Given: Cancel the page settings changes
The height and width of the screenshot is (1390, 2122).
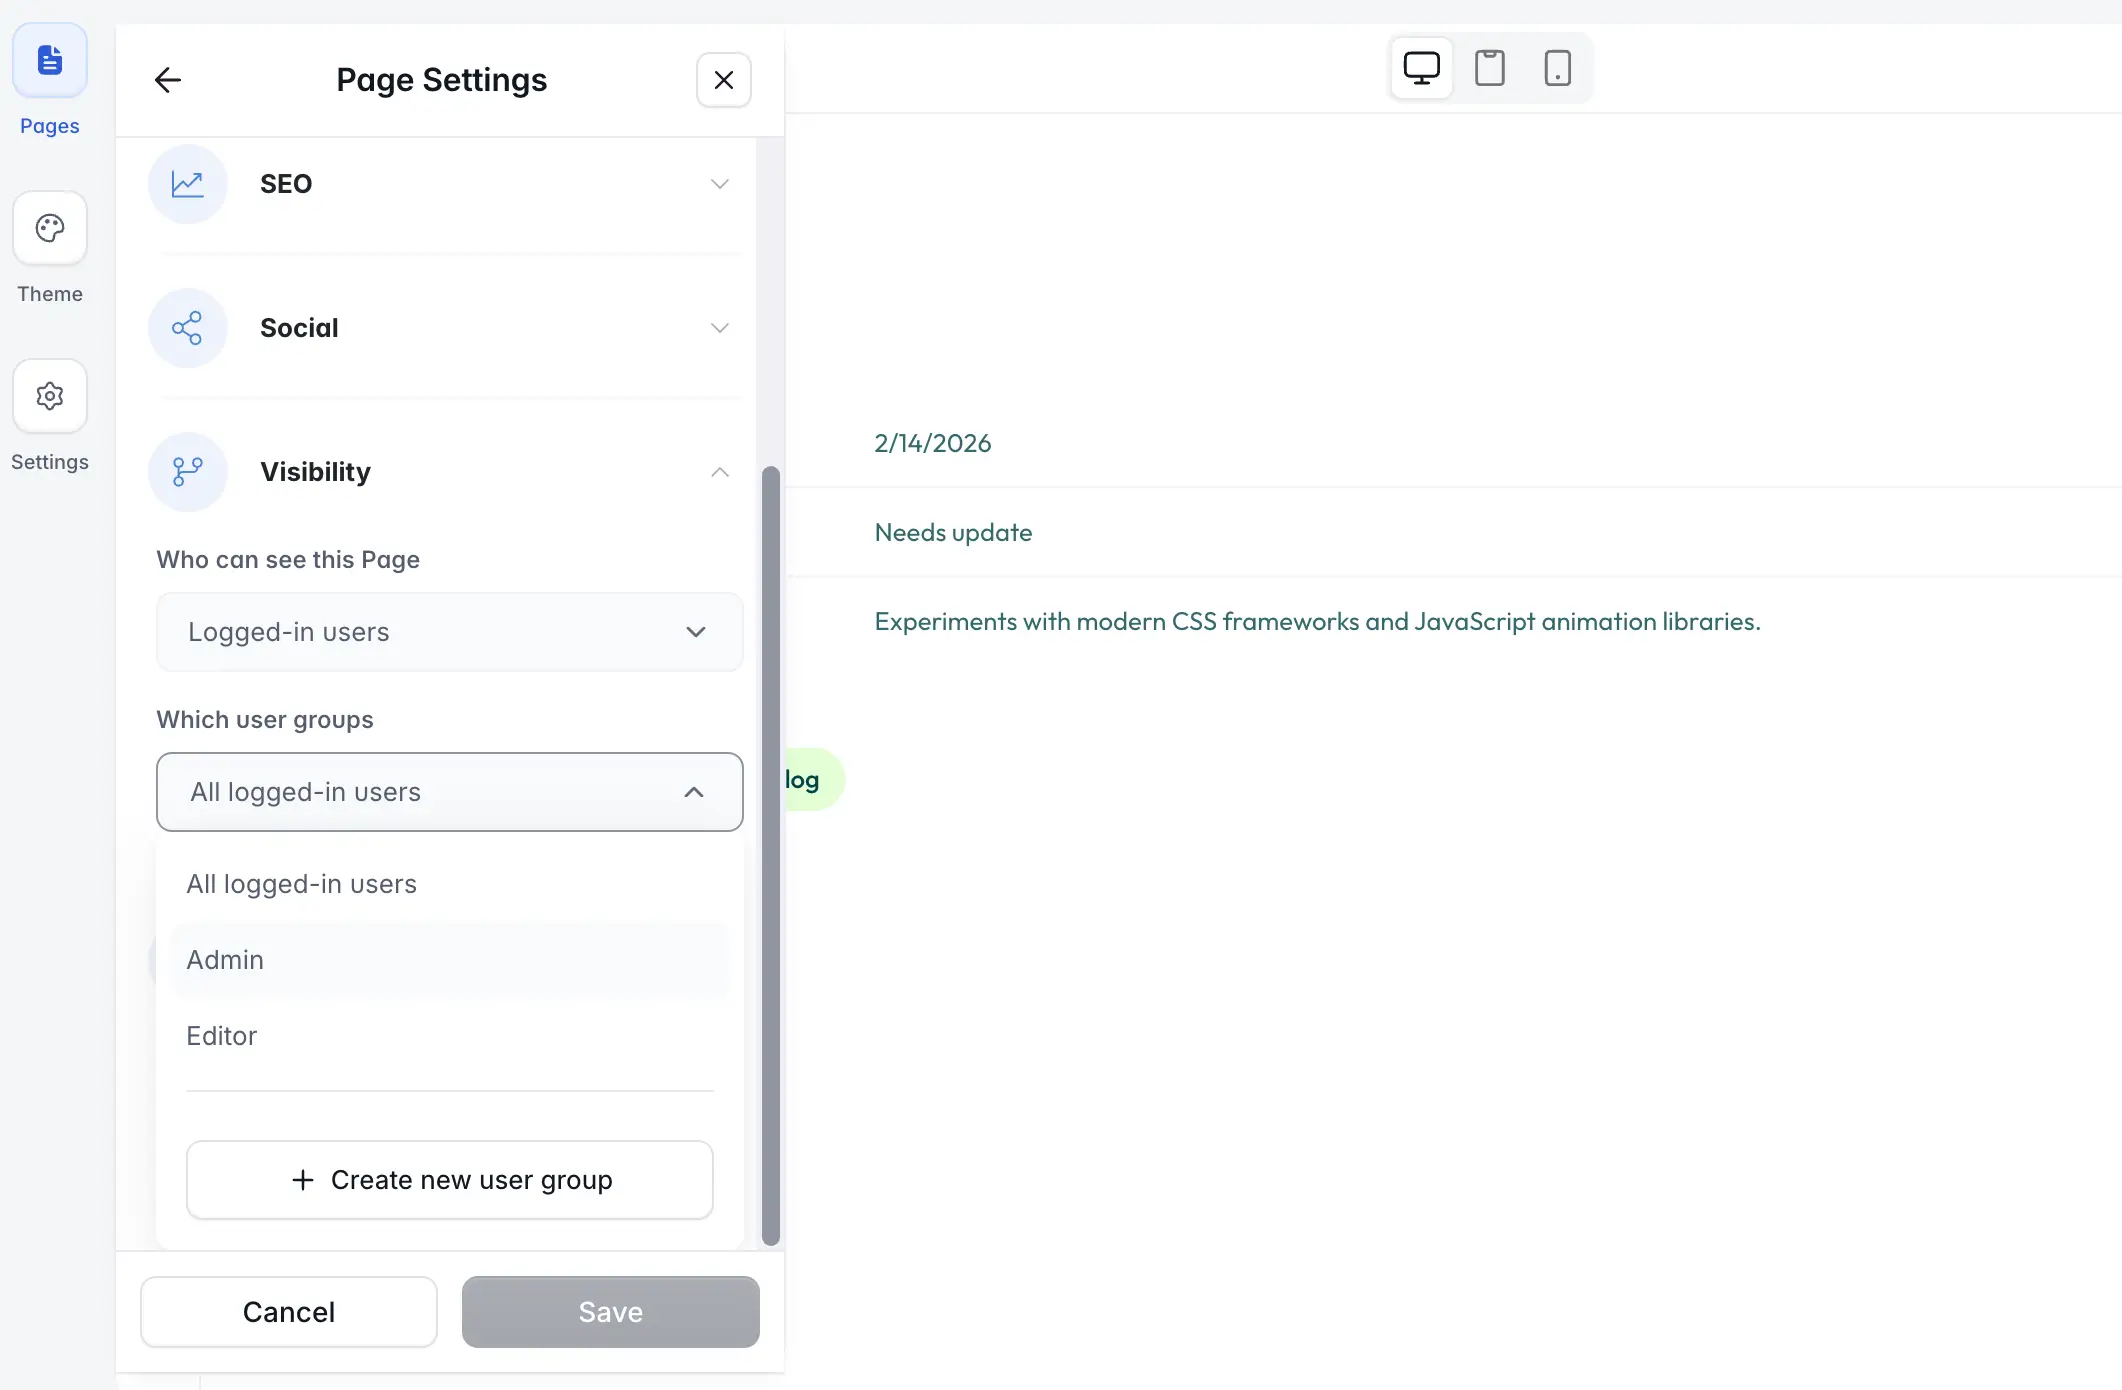Looking at the screenshot, I should [x=289, y=1311].
